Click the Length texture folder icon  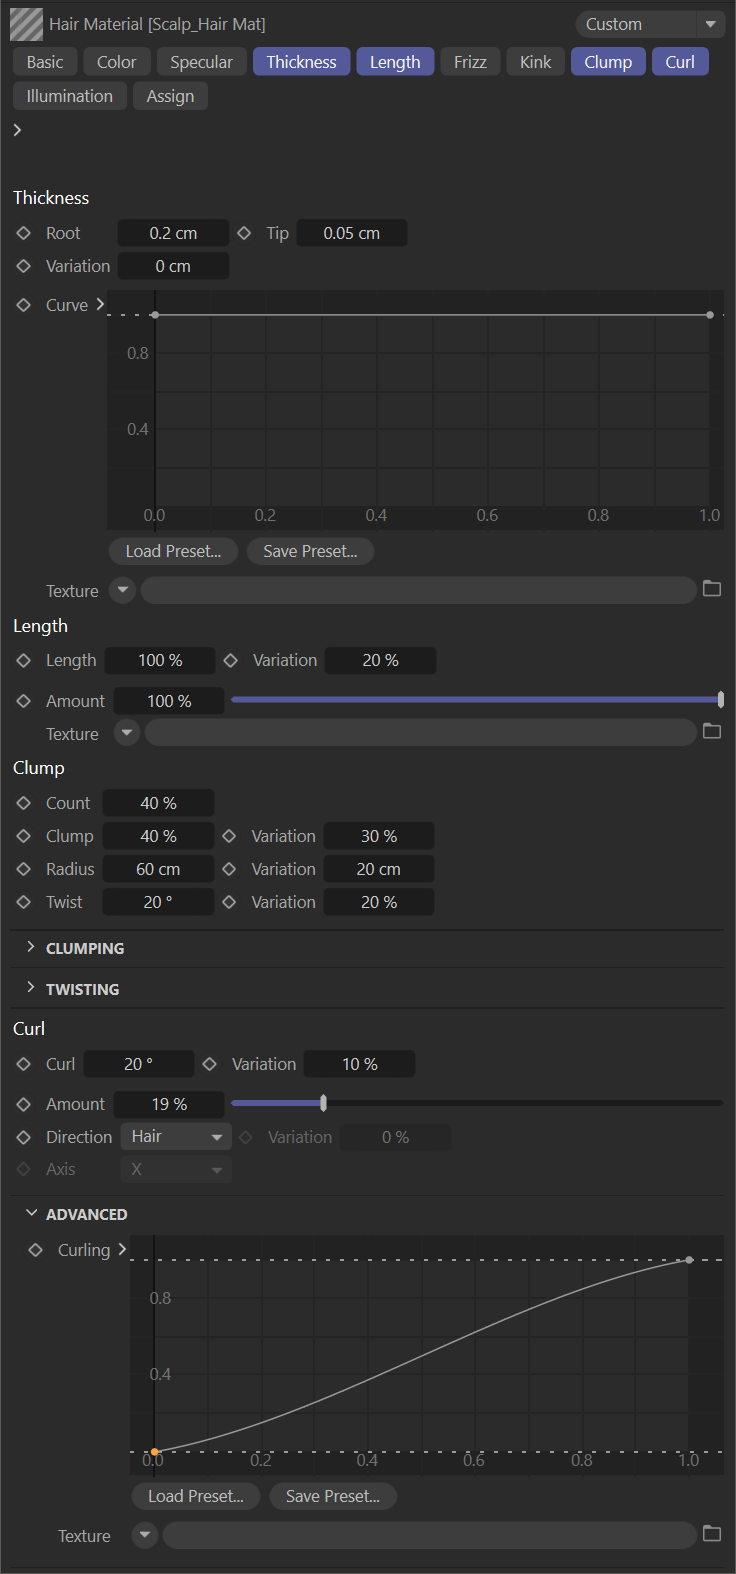712,732
